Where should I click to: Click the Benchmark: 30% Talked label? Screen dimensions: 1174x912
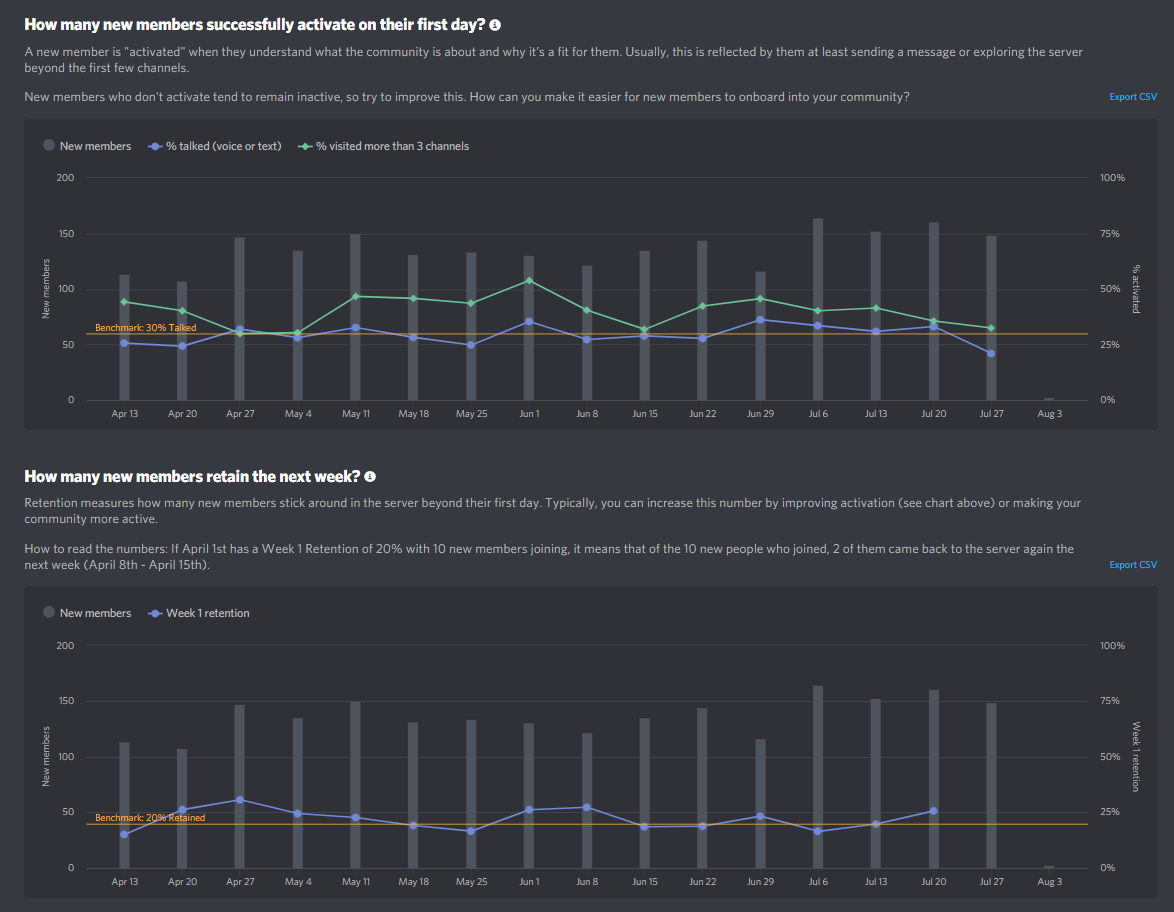tap(145, 327)
